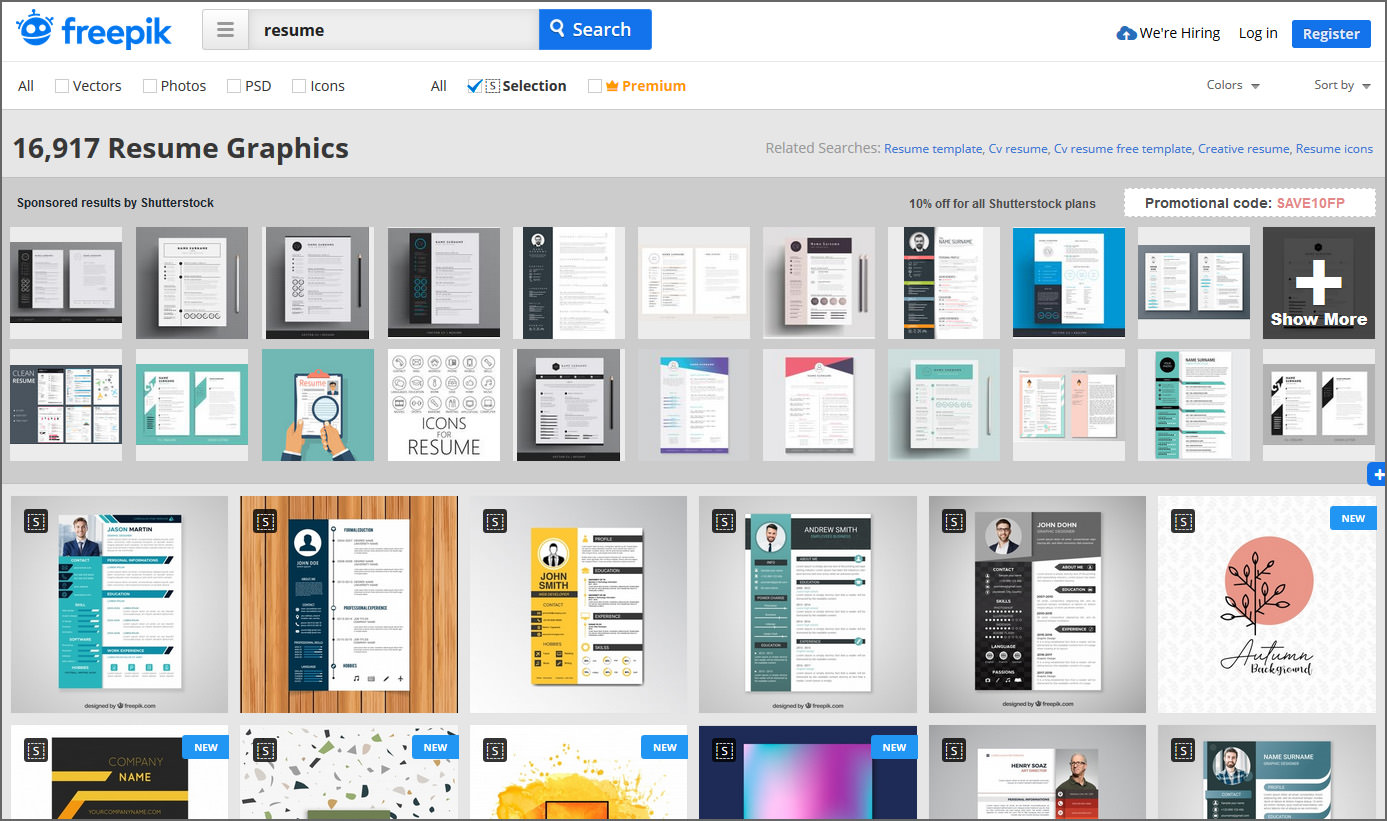This screenshot has height=821, width=1387.
Task: Open the Company Name business card graphic
Action: (x=120, y=773)
